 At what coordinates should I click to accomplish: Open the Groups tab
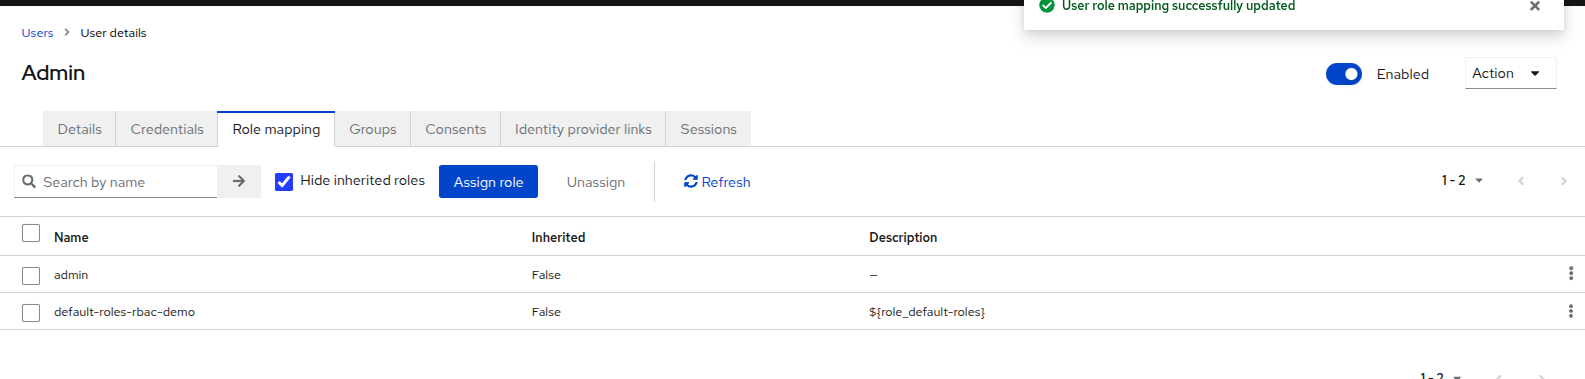click(373, 129)
